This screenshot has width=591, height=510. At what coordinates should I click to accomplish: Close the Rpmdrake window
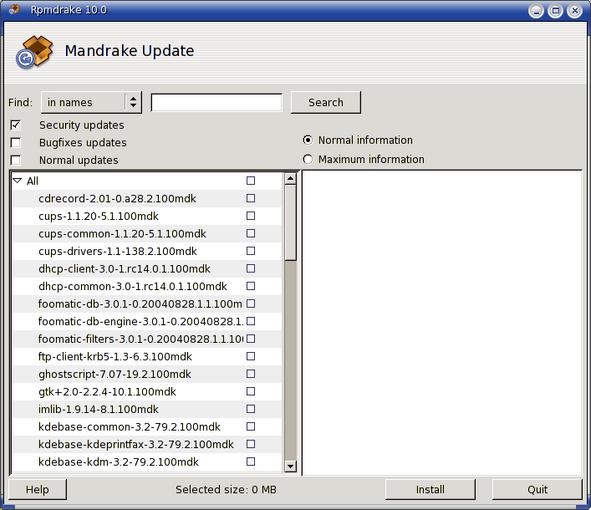[575, 11]
